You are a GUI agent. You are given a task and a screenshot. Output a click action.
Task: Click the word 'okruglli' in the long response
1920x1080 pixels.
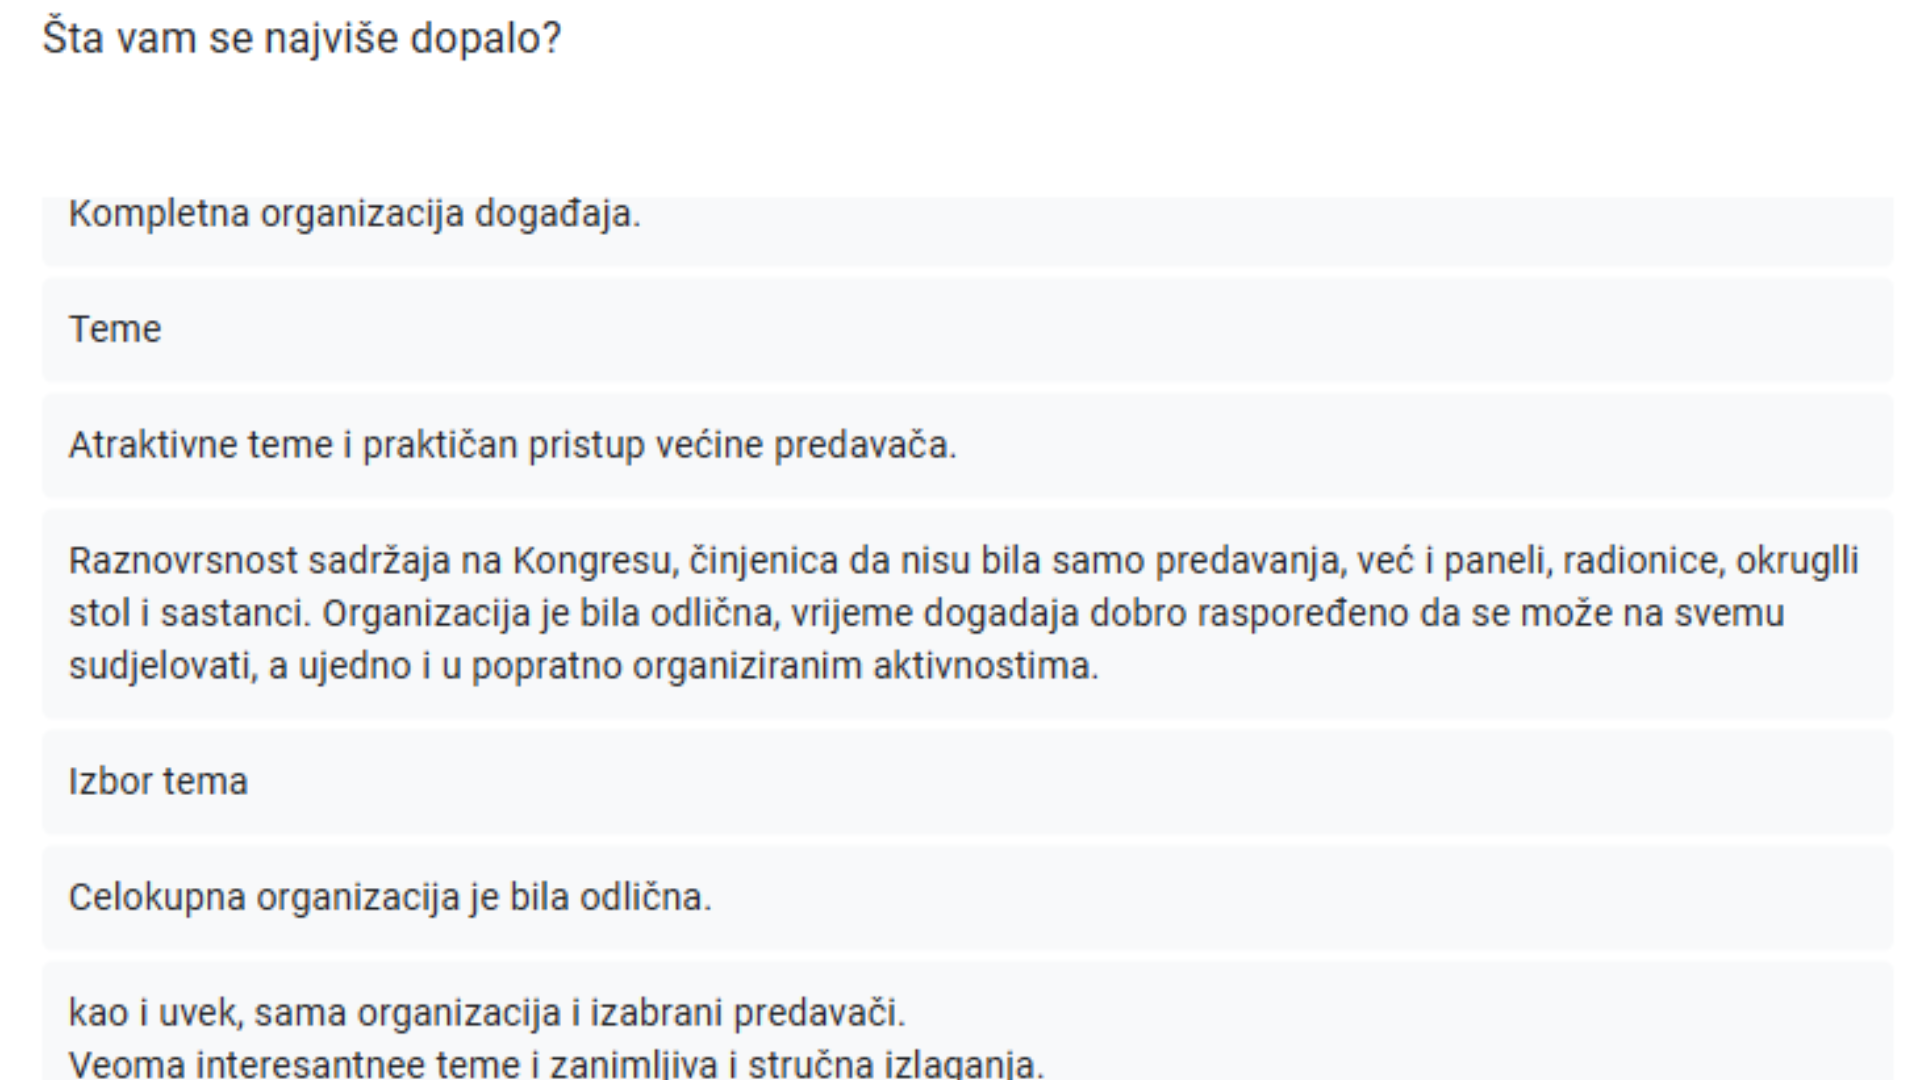[1797, 561]
